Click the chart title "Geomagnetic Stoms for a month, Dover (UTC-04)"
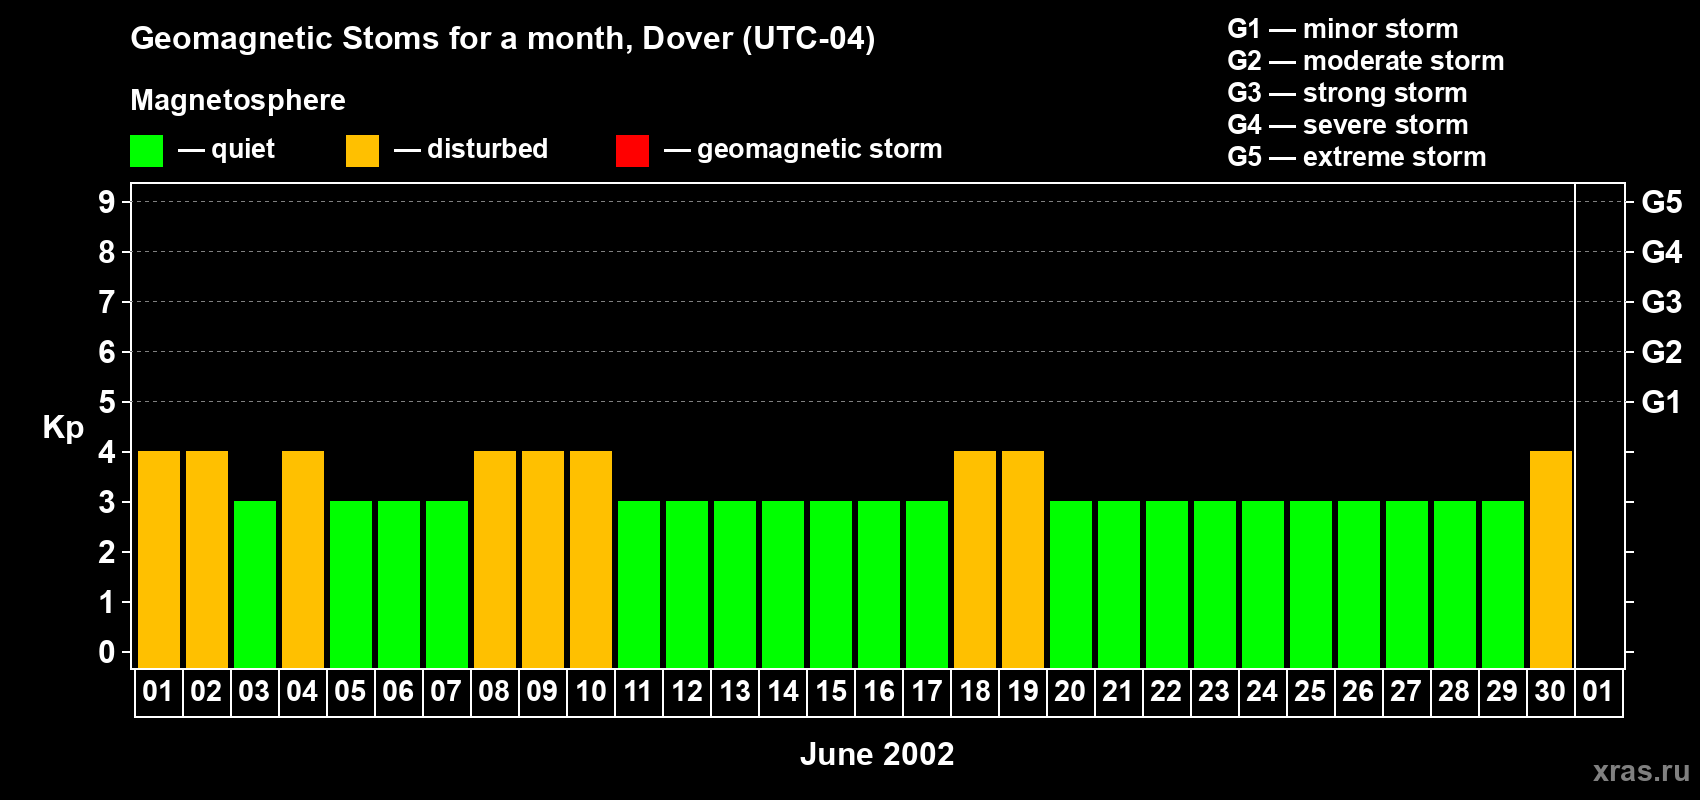1700x800 pixels. tap(503, 39)
